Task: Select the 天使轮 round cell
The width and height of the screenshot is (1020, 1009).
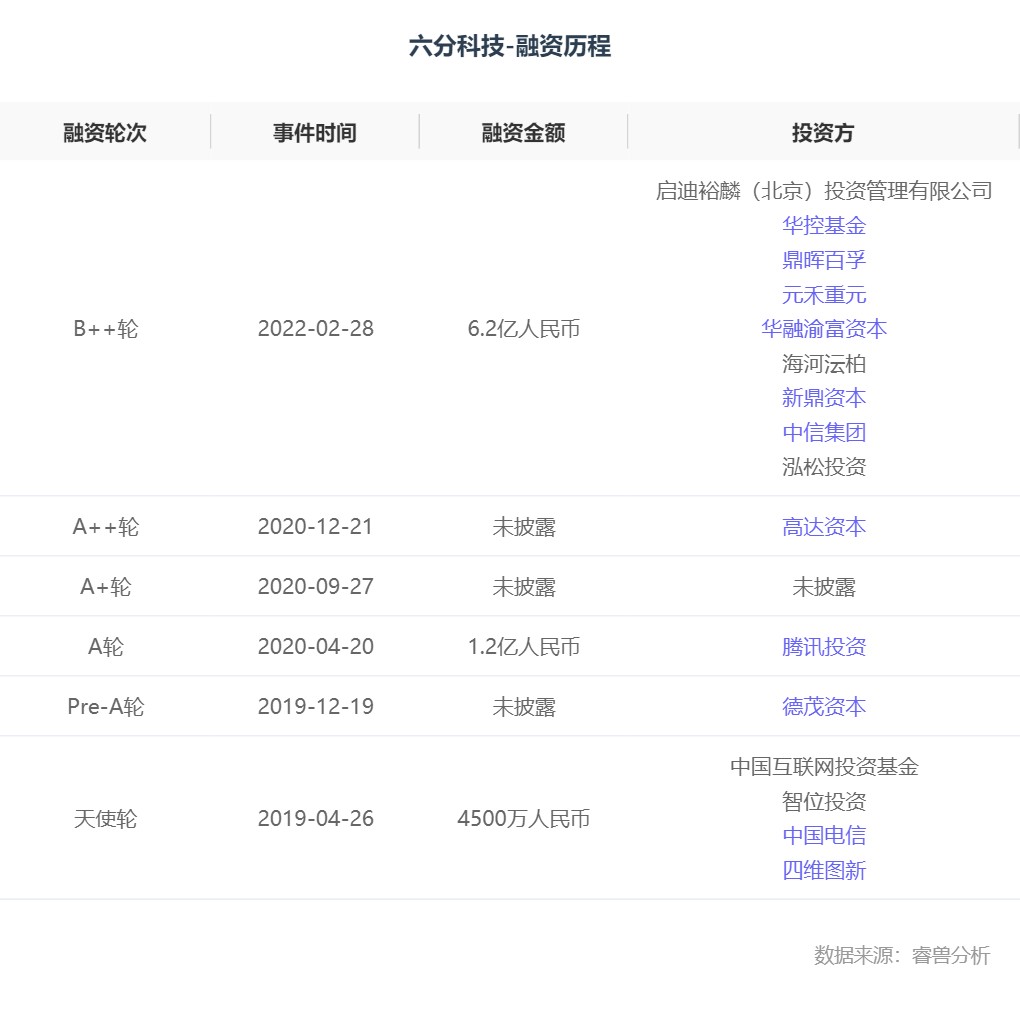Action: 105,818
